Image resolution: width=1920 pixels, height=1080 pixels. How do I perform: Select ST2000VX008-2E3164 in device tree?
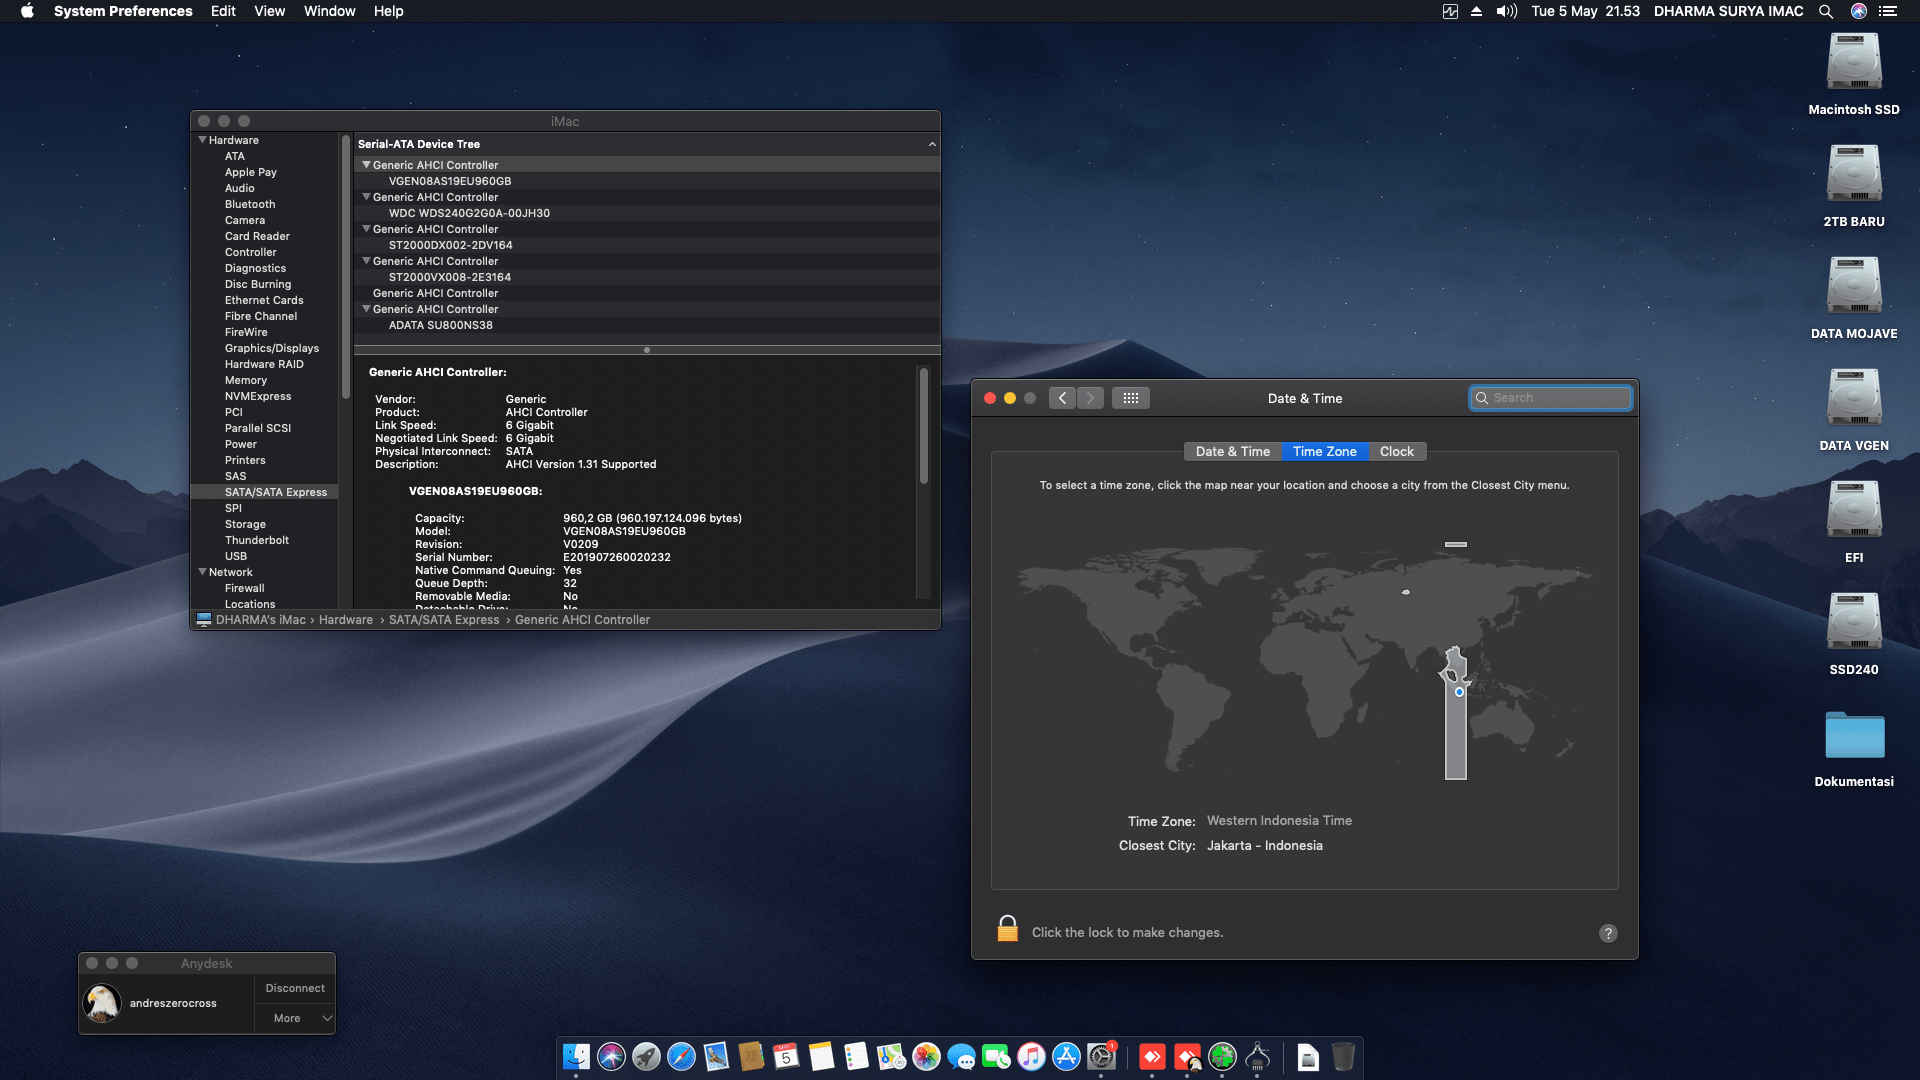450,277
